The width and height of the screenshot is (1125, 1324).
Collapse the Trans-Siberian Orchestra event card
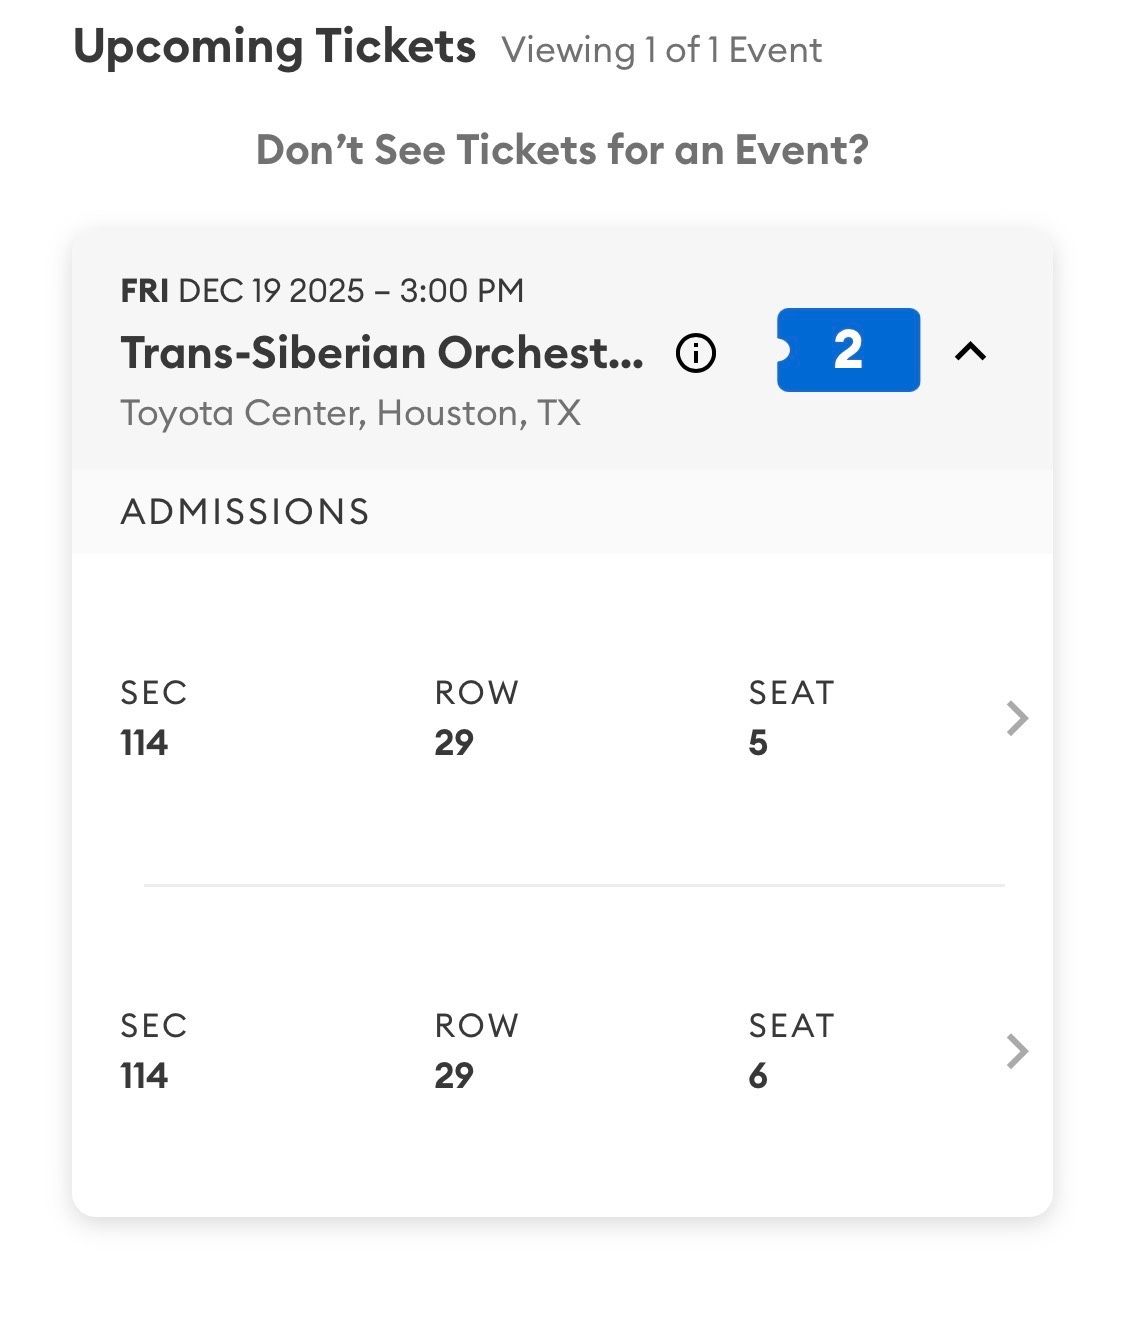[x=970, y=351]
